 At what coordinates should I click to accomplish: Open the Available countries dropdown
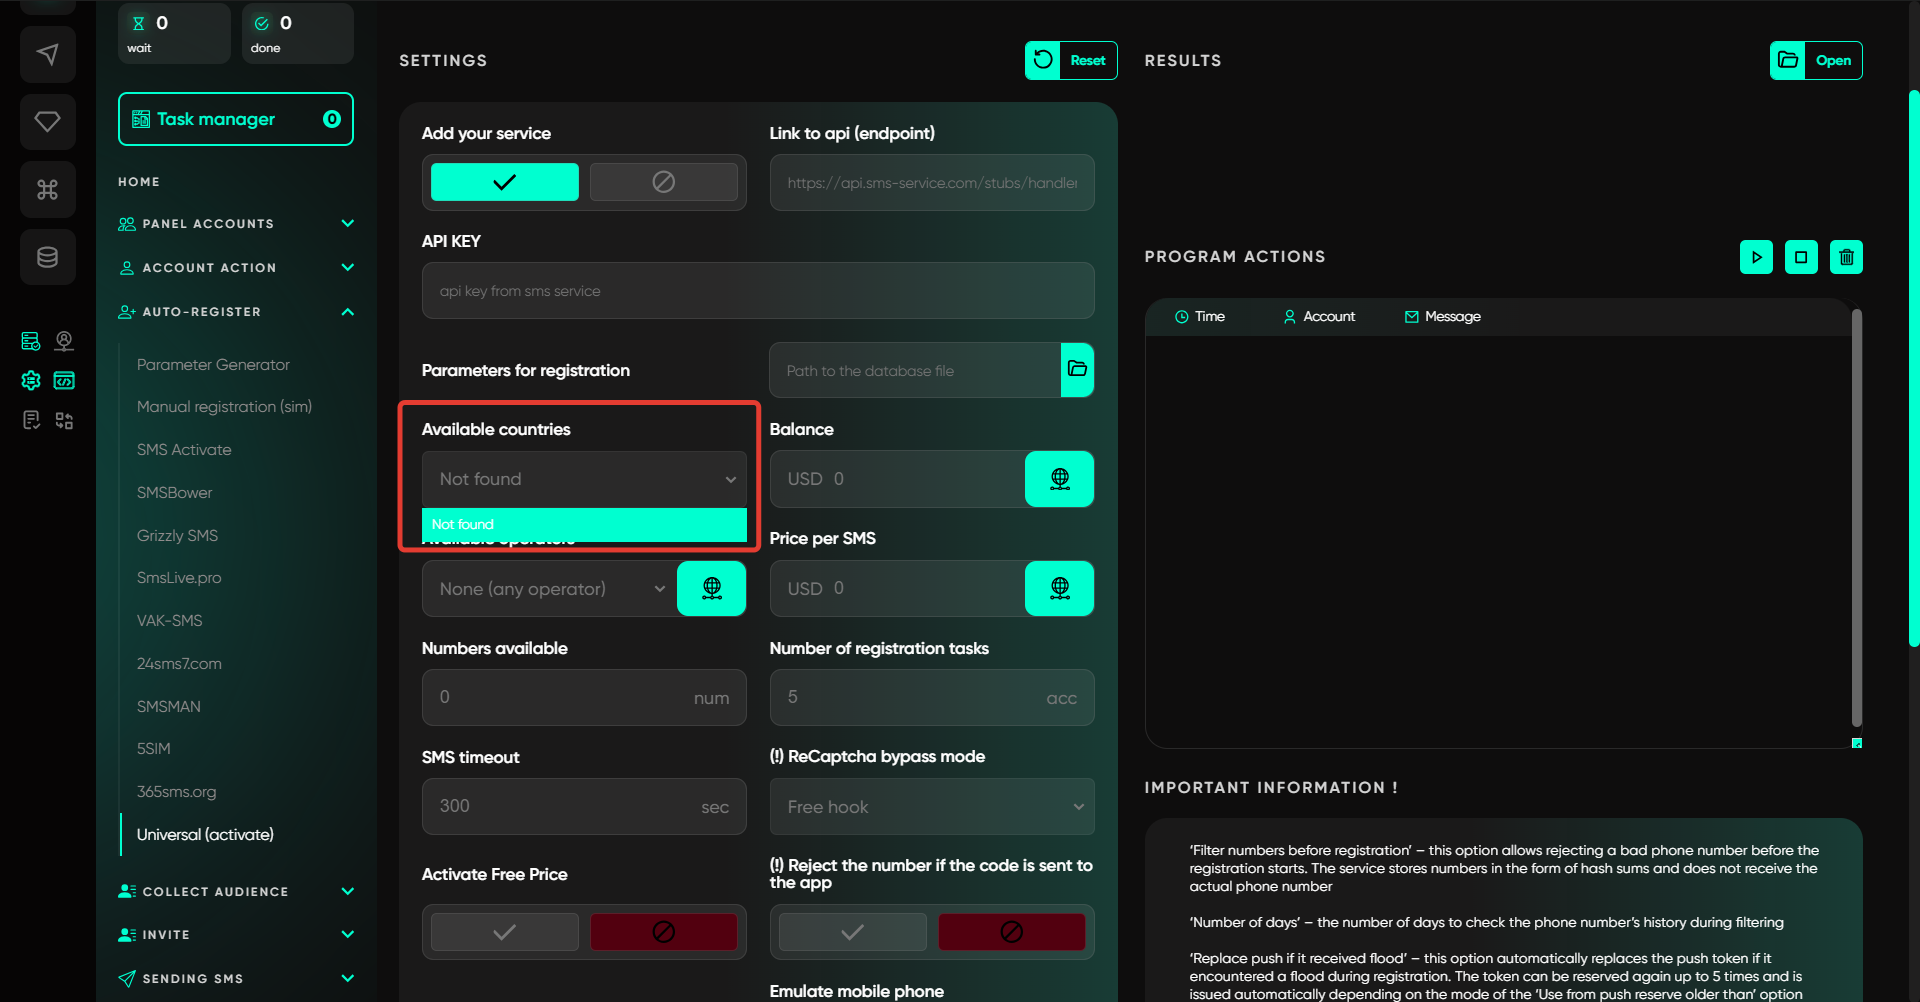pyautogui.click(x=584, y=479)
